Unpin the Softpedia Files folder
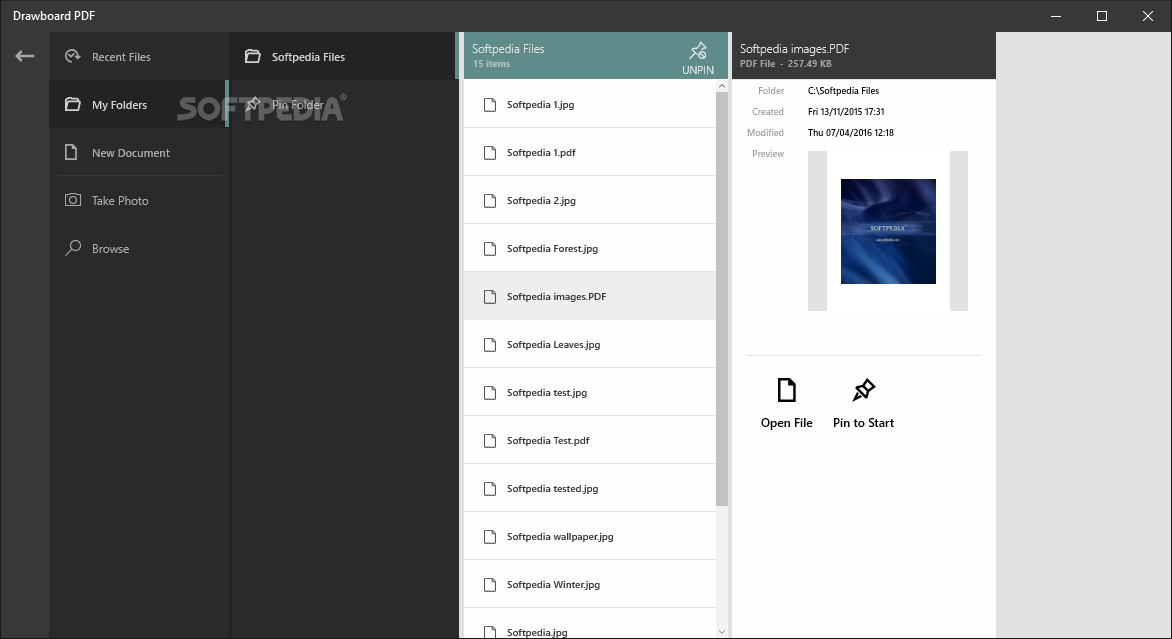Viewport: 1172px width, 639px height. coord(697,58)
